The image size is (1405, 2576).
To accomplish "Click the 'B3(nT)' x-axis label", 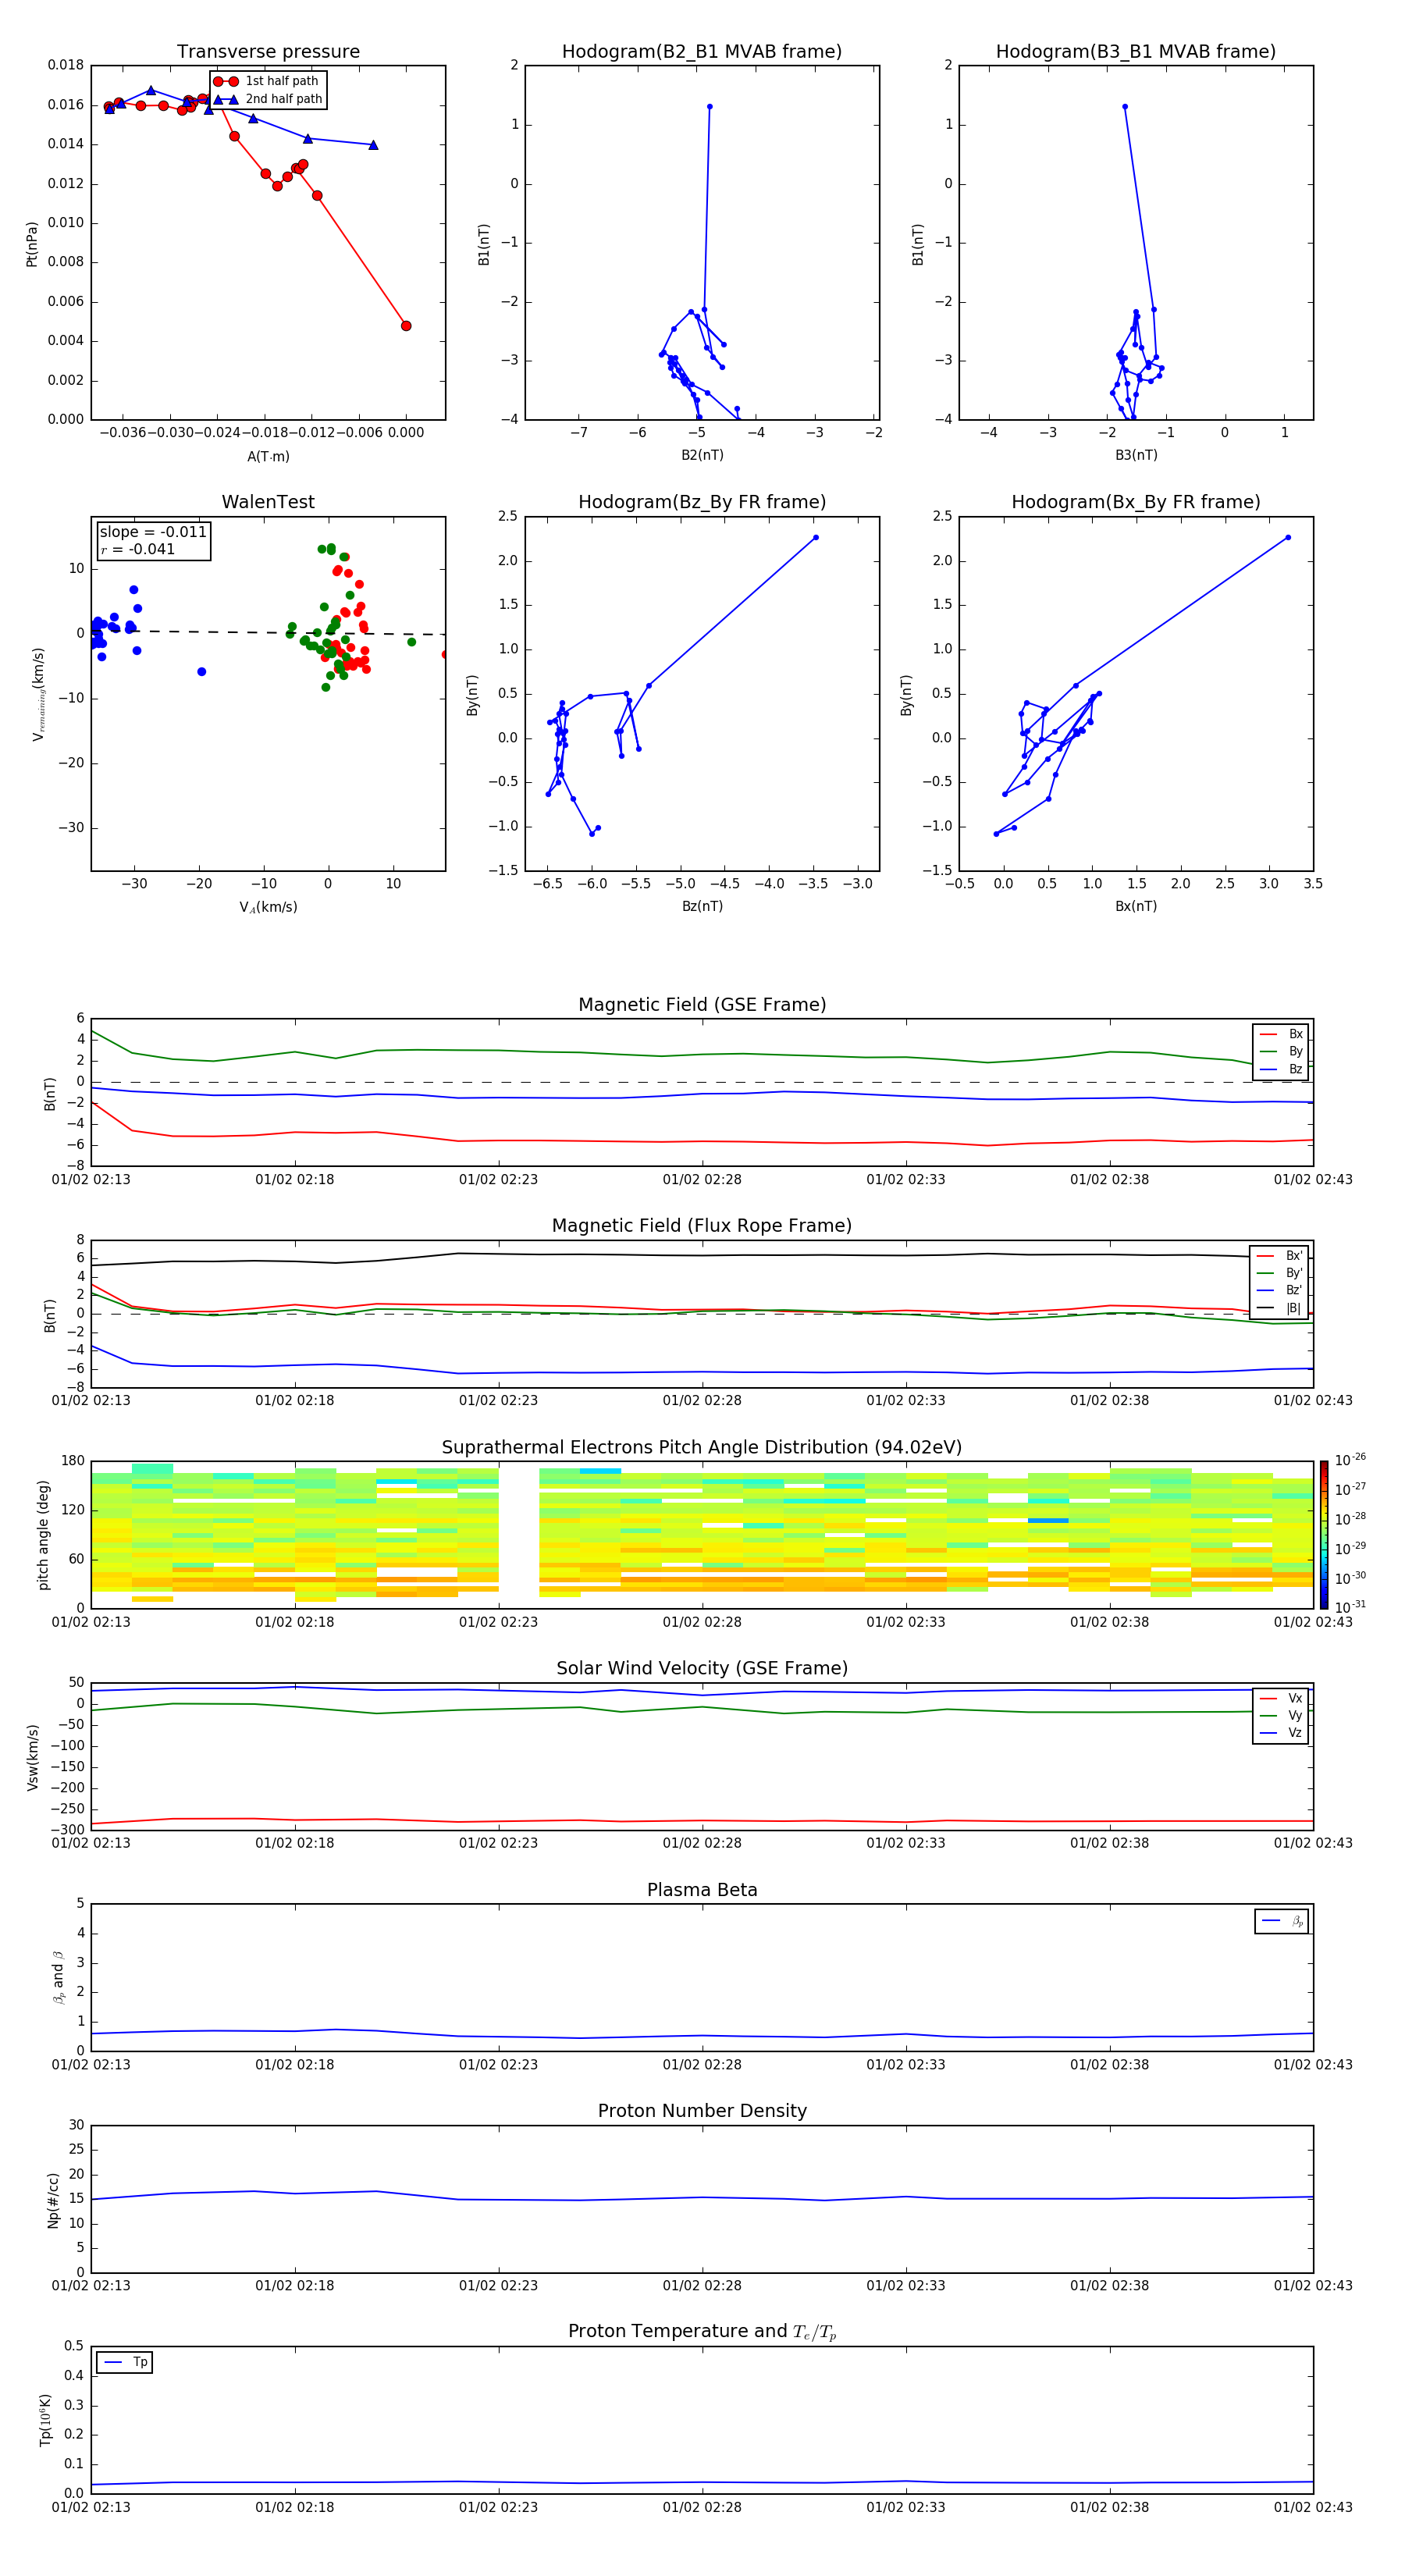I will coord(1136,455).
